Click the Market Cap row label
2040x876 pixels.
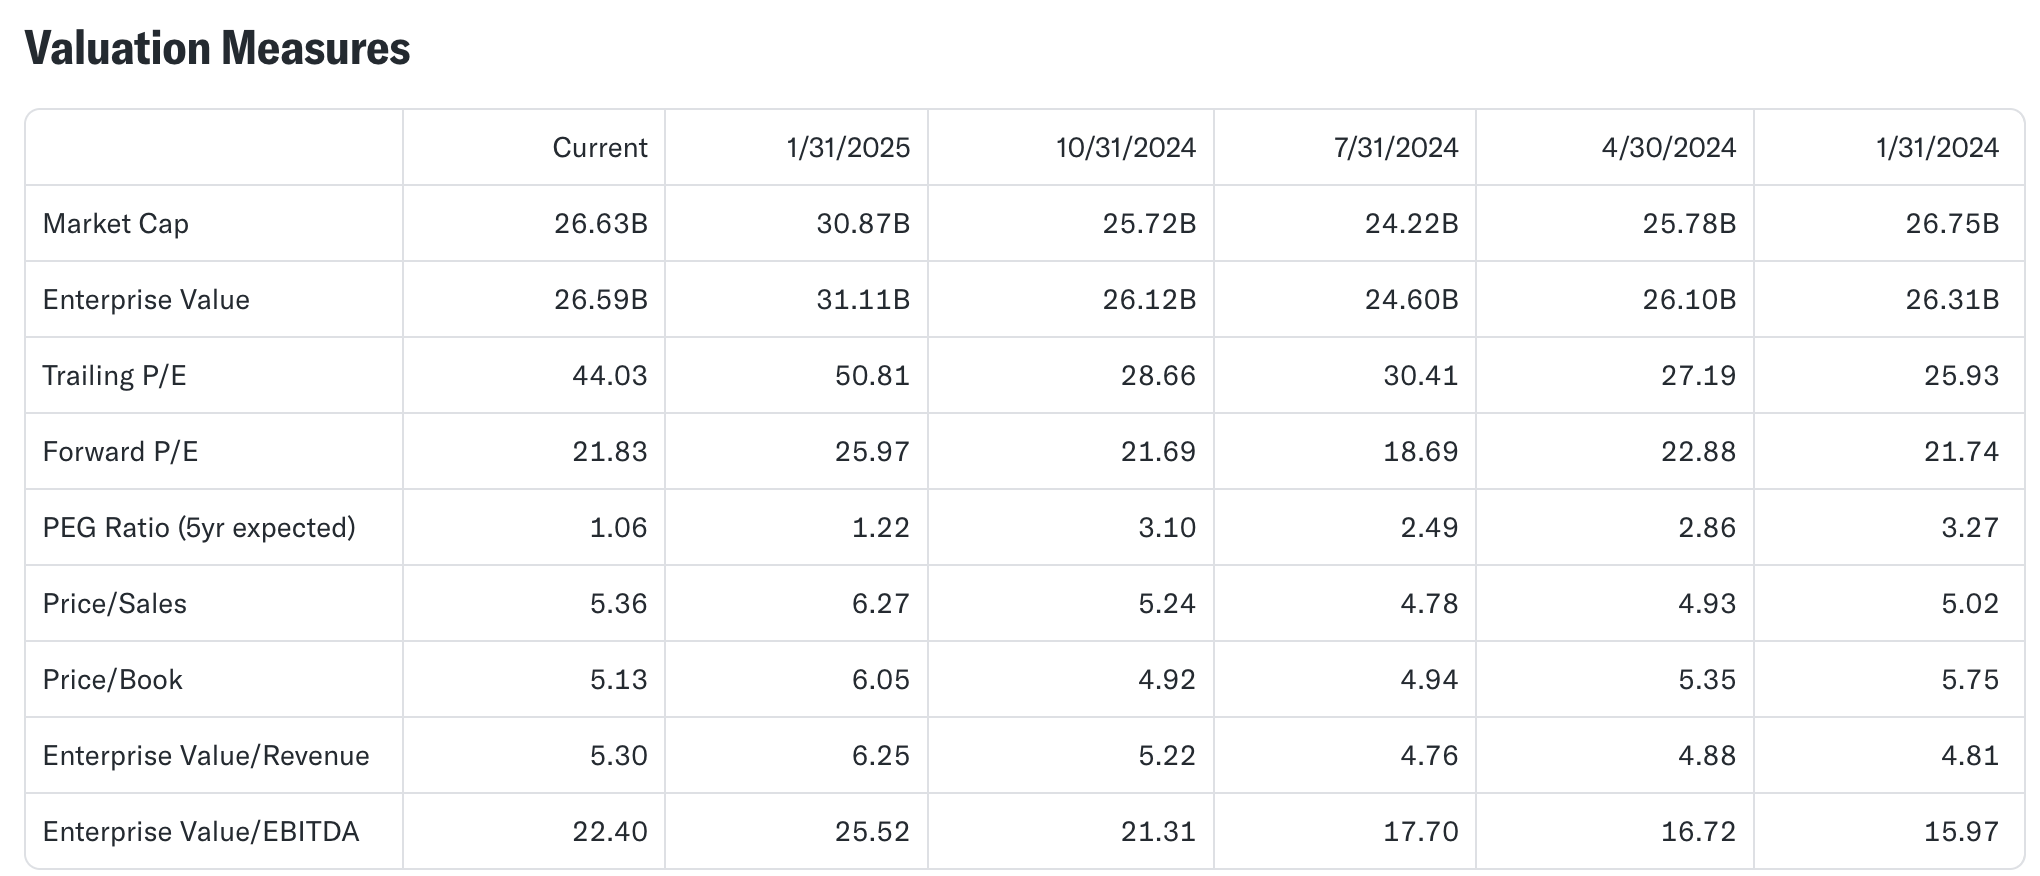[116, 224]
